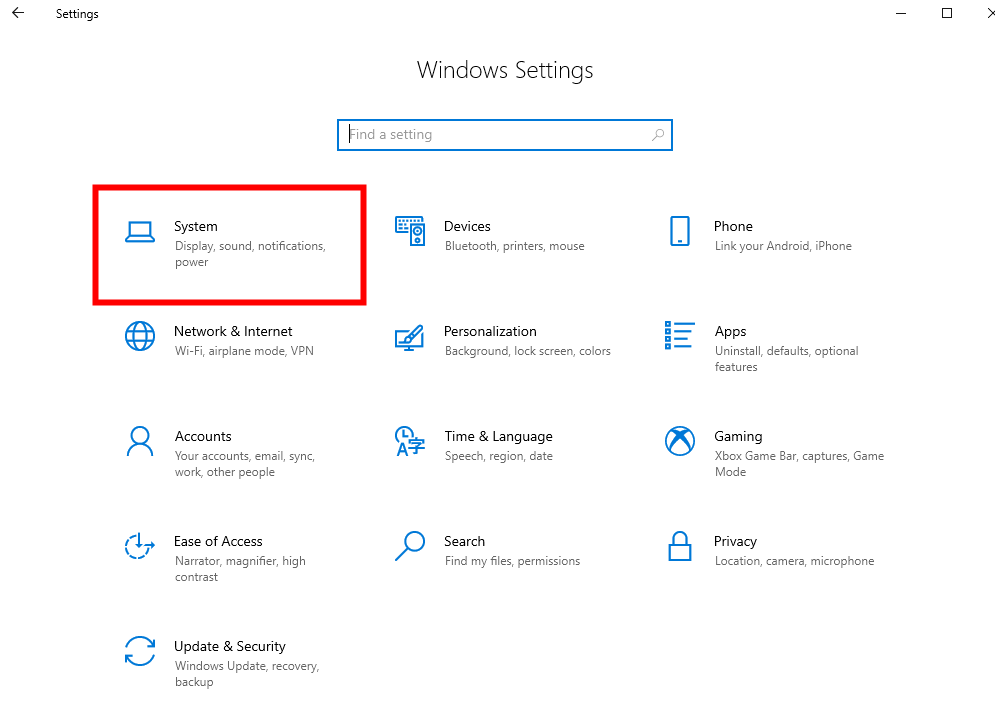Click the Gaming Xbox icon
Viewport: 995px width, 715px height.
tap(680, 441)
